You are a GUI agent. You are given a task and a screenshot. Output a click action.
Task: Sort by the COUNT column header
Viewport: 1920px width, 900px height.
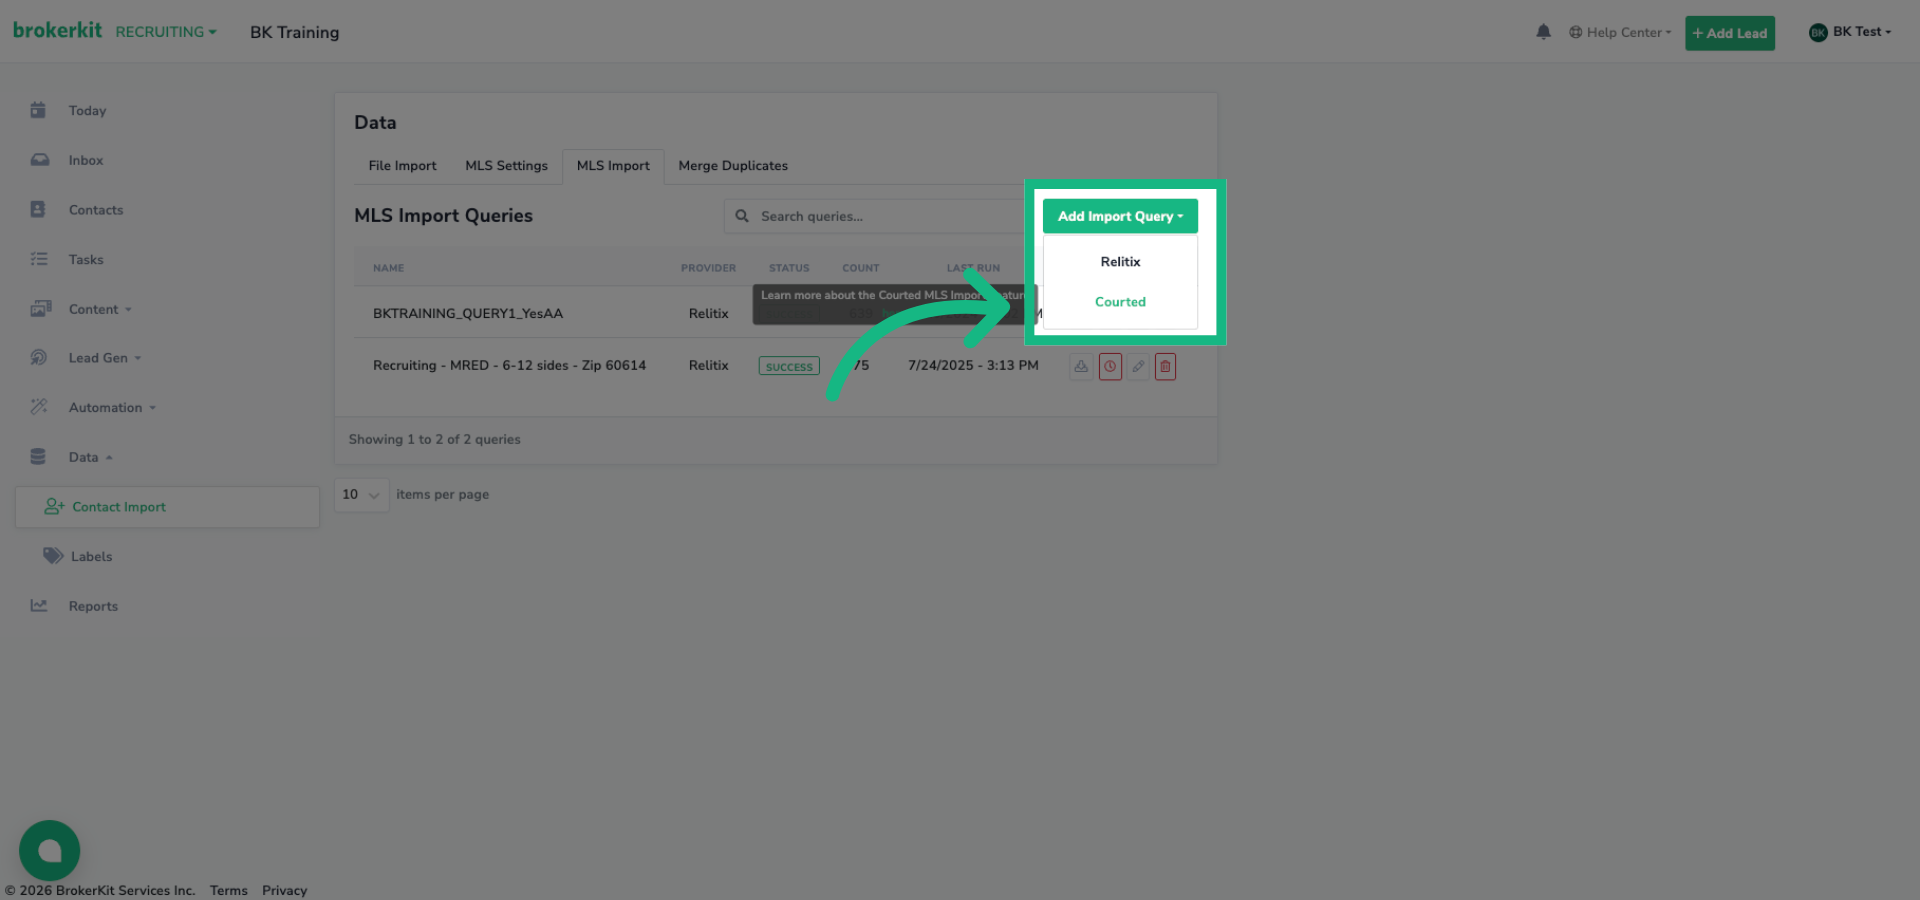(860, 268)
